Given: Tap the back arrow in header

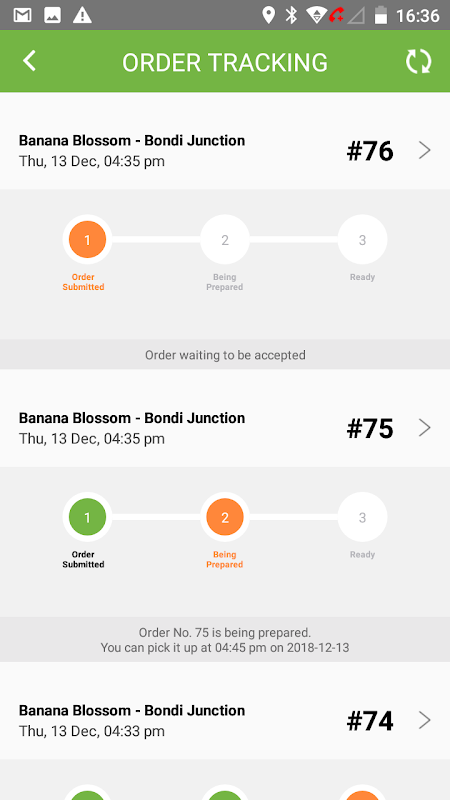Looking at the screenshot, I should 30,61.
